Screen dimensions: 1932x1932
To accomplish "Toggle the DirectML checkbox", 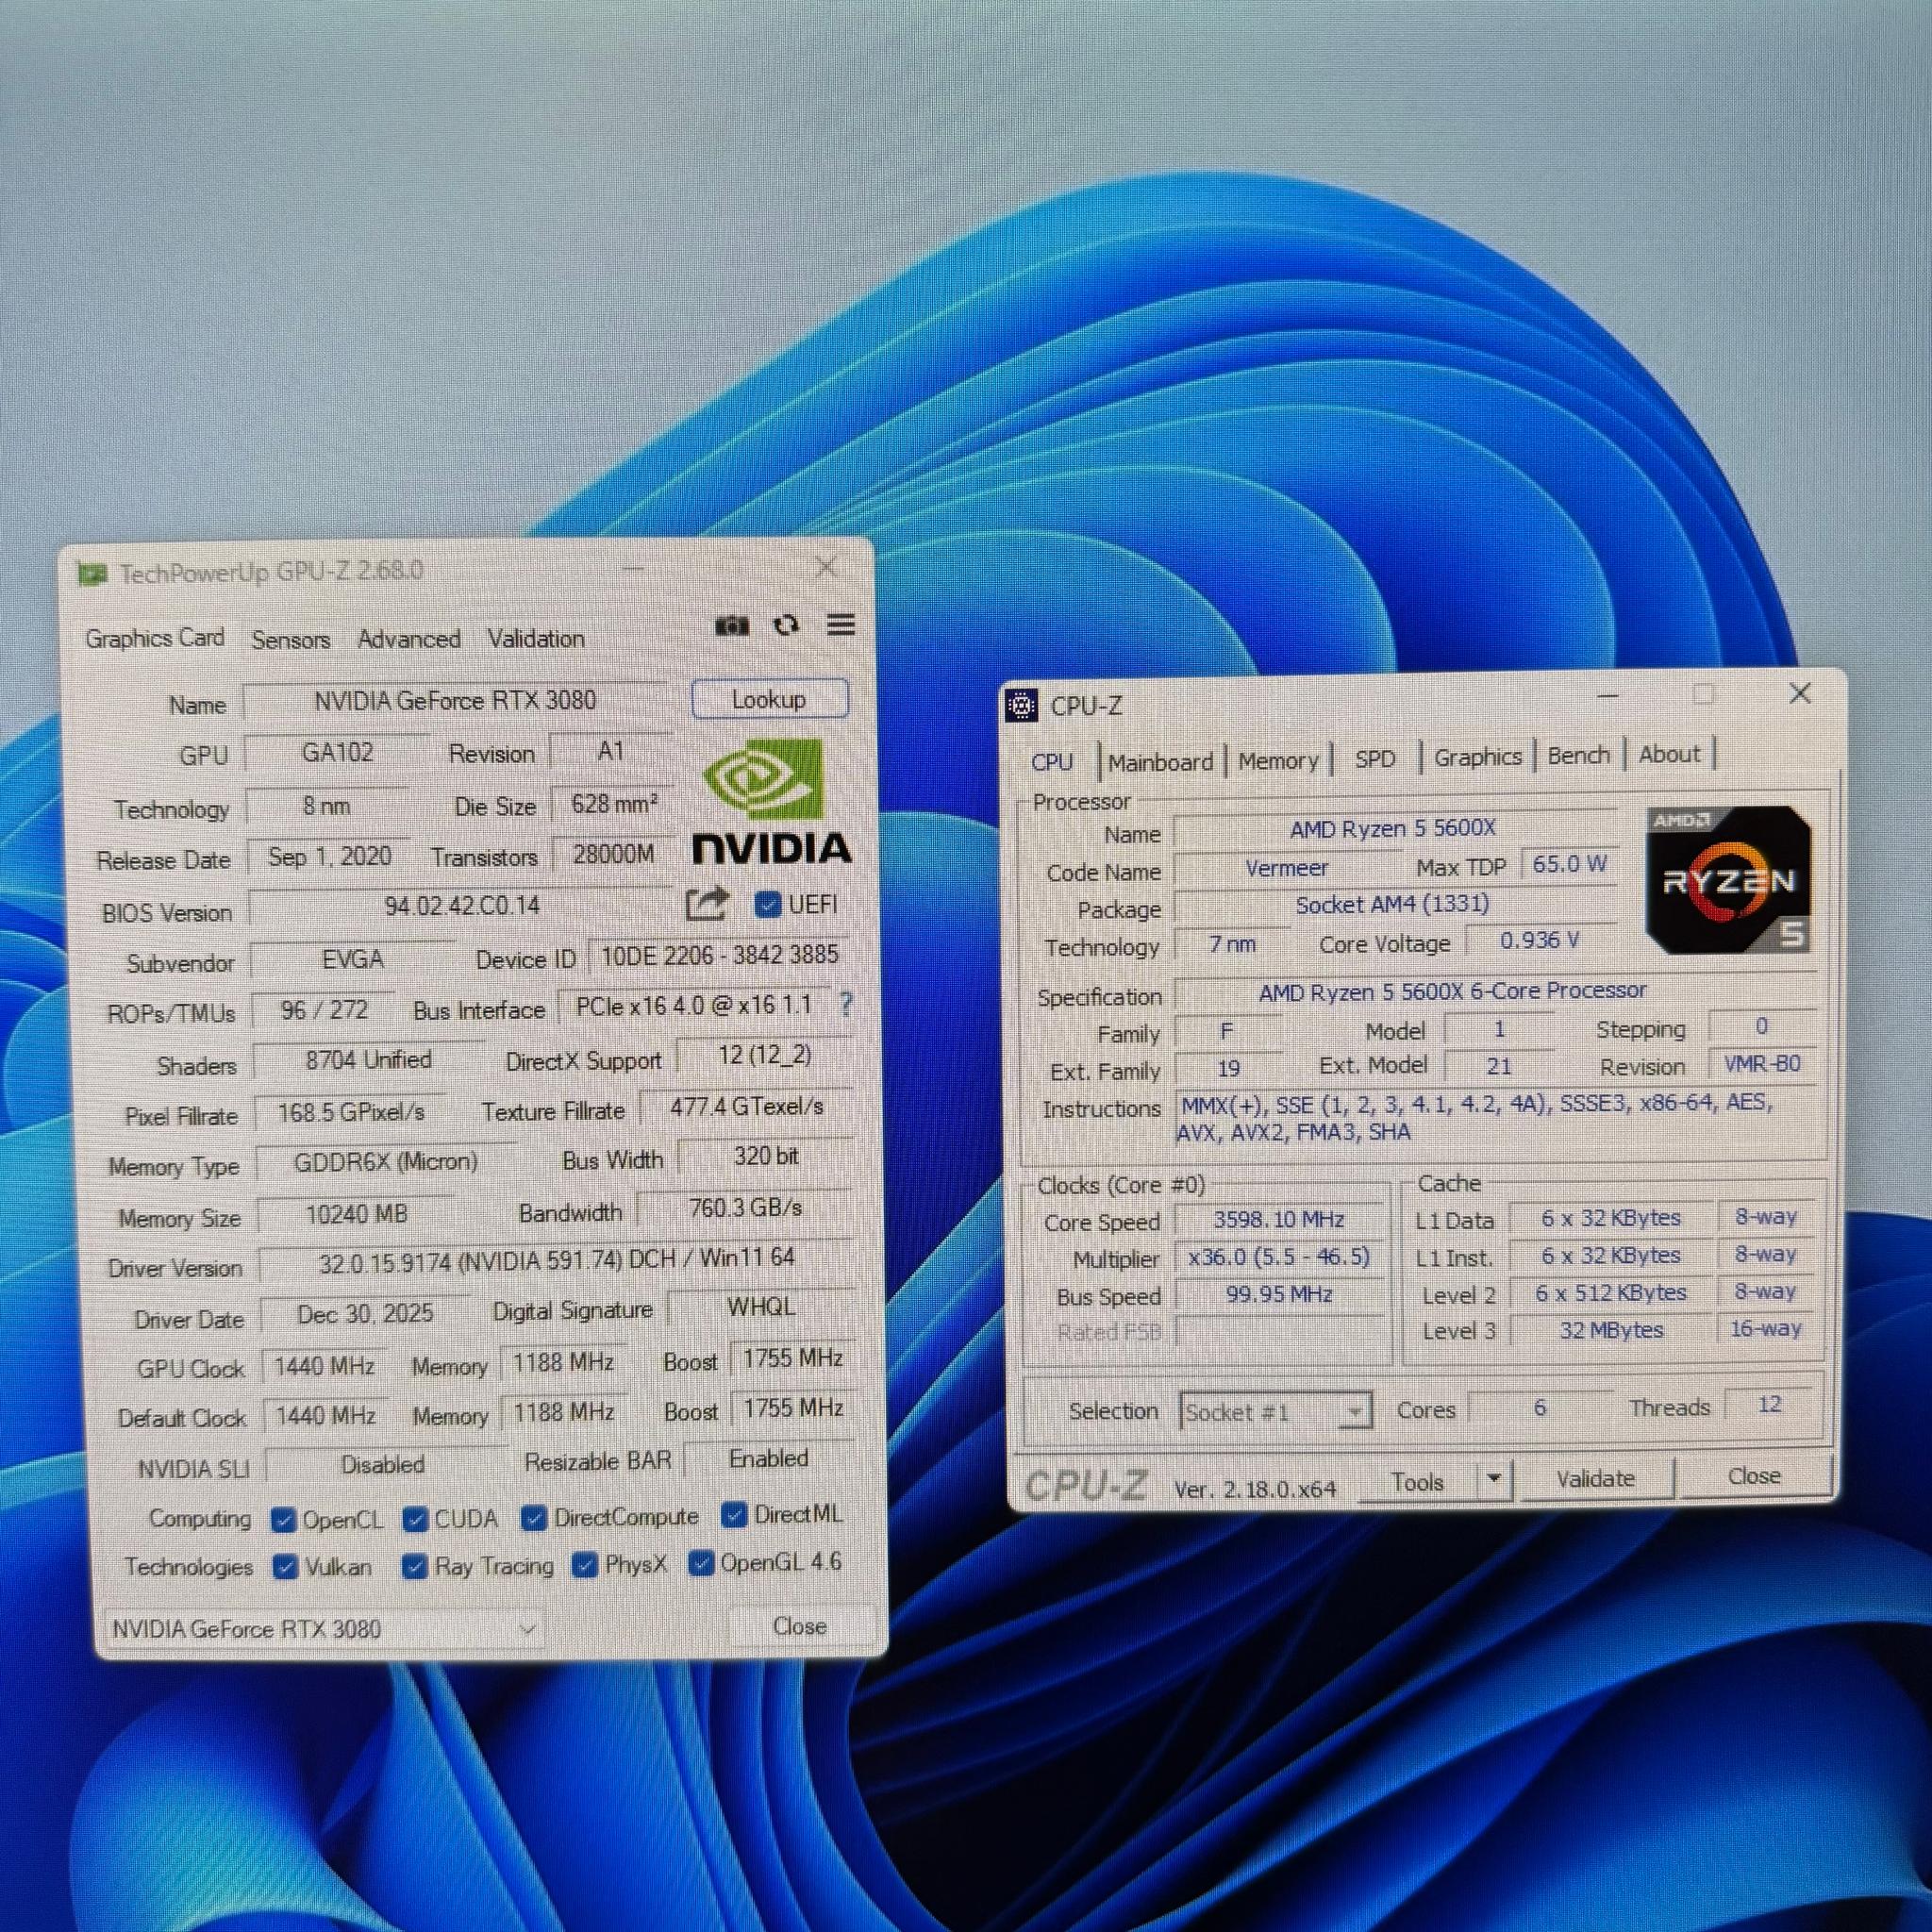I will tap(735, 1515).
